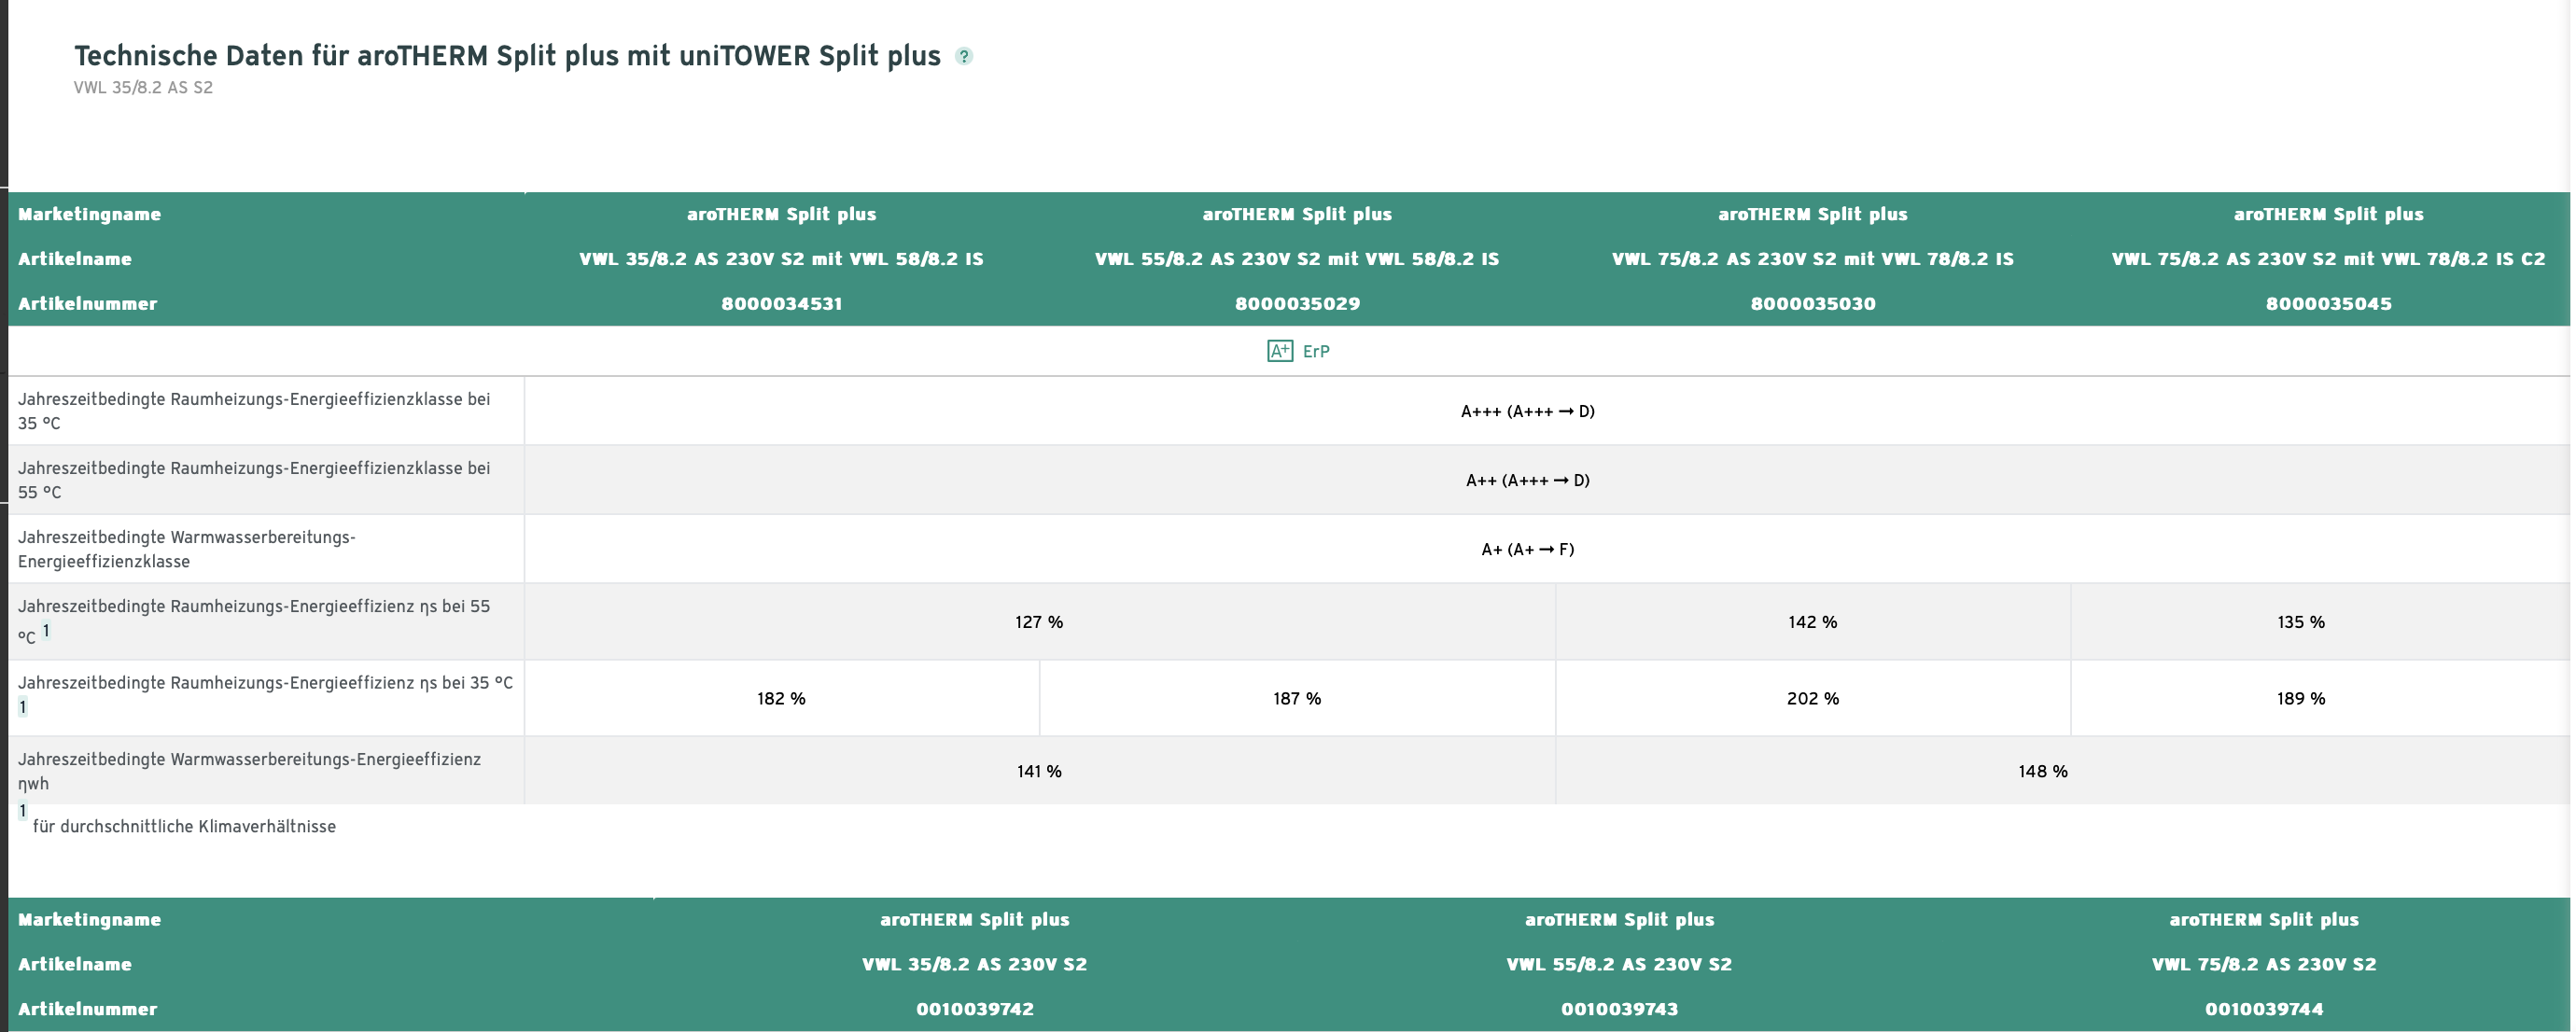The height and width of the screenshot is (1032, 2576).
Task: Click article number 8000035029
Action: pyautogui.click(x=1297, y=304)
